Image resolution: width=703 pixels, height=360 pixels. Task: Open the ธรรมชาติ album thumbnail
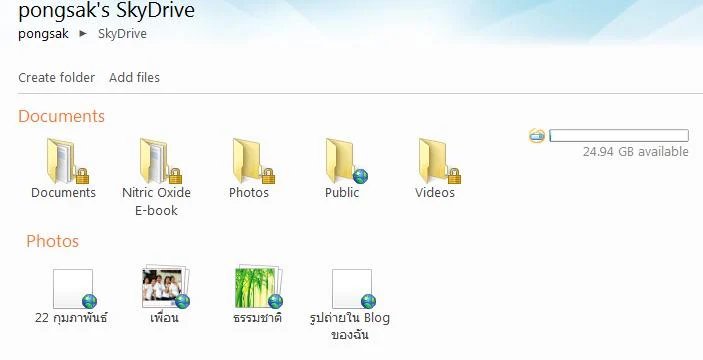pos(259,287)
